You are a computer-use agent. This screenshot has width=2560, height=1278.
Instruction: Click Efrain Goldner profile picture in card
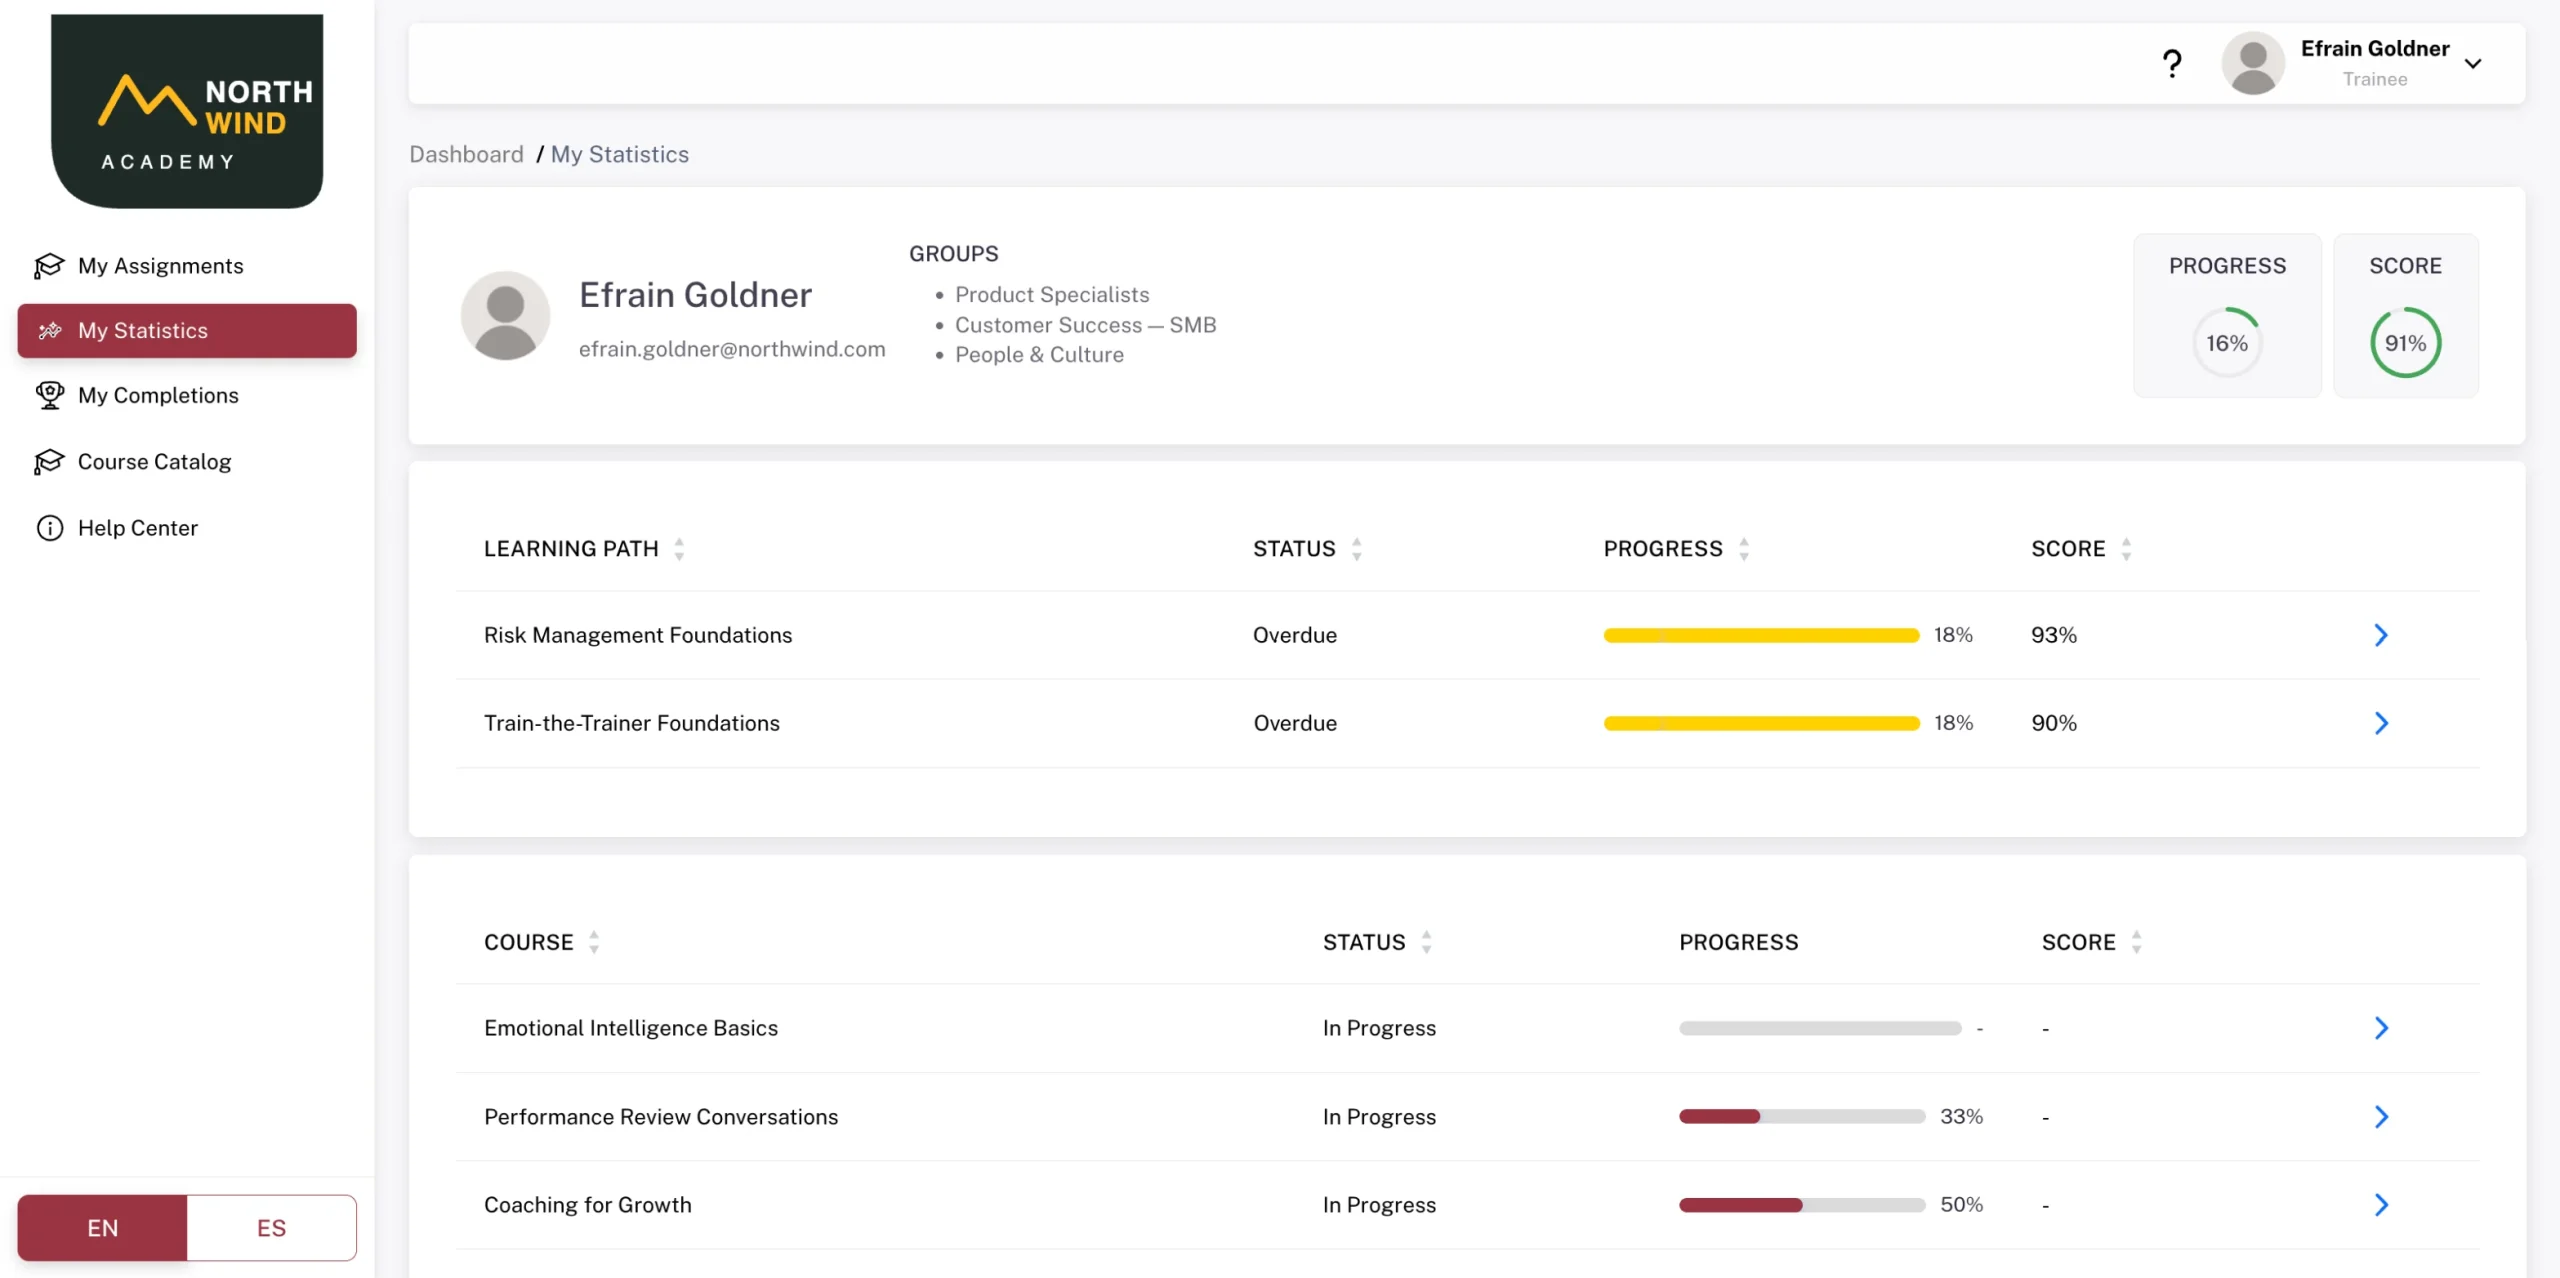pyautogui.click(x=505, y=316)
